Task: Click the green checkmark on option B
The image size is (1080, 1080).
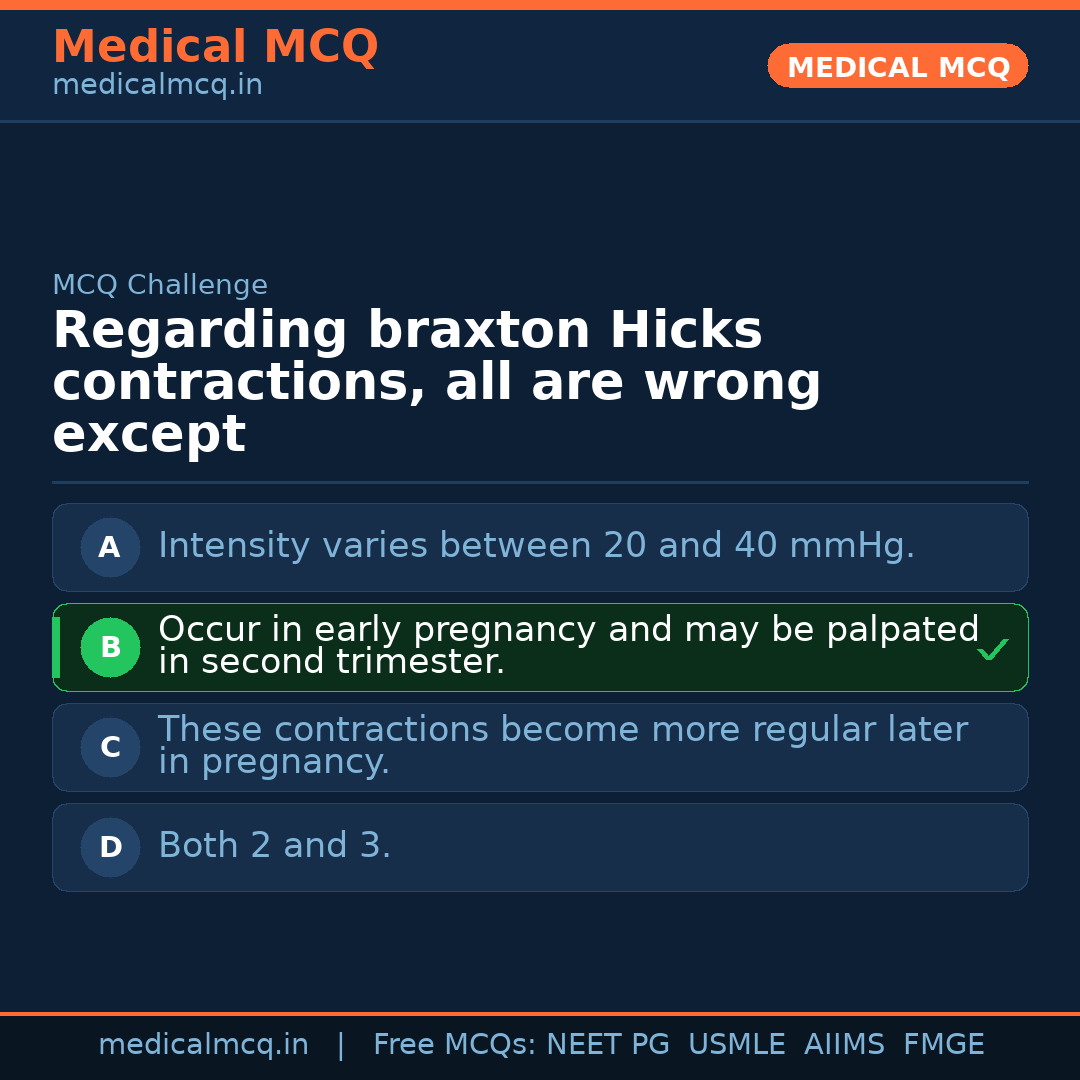Action: [x=992, y=650]
